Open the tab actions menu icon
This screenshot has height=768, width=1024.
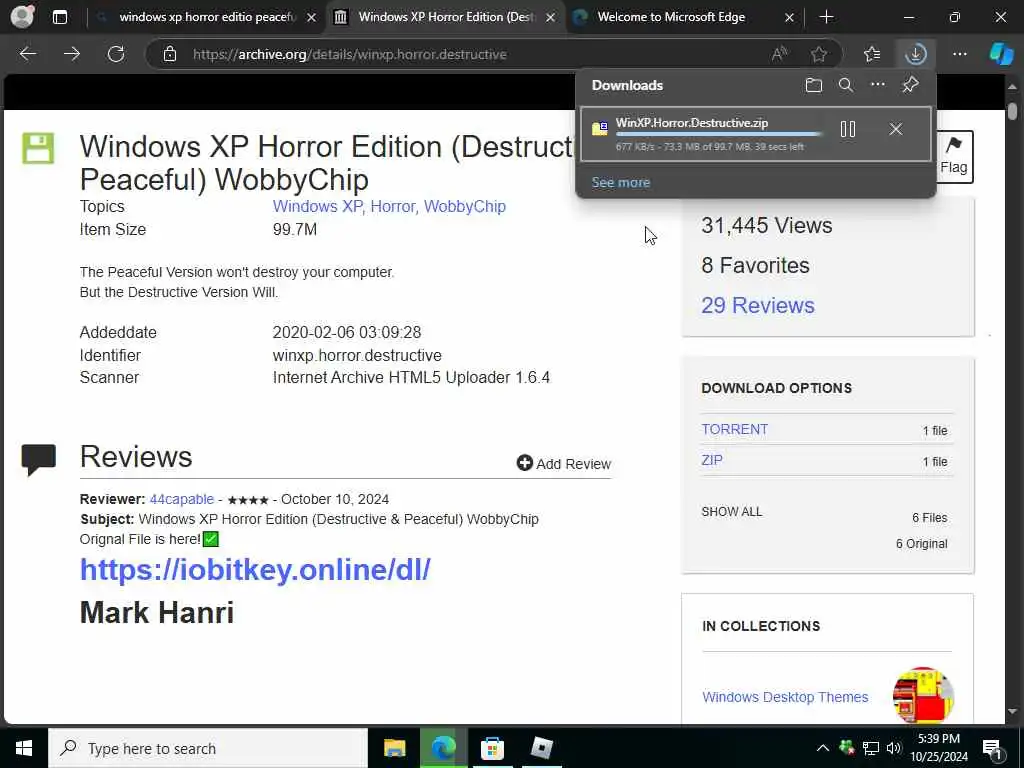(x=59, y=17)
